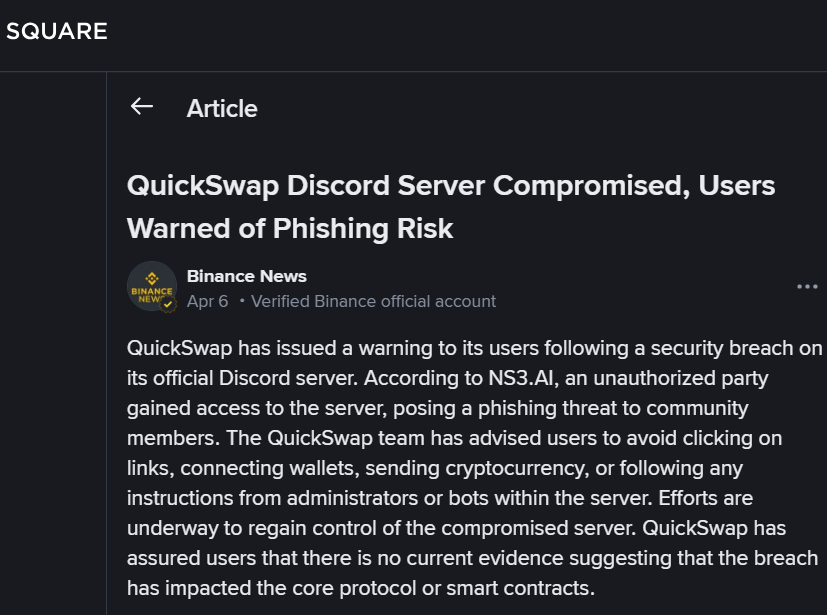Click the Apr 6 post date

pos(207,301)
